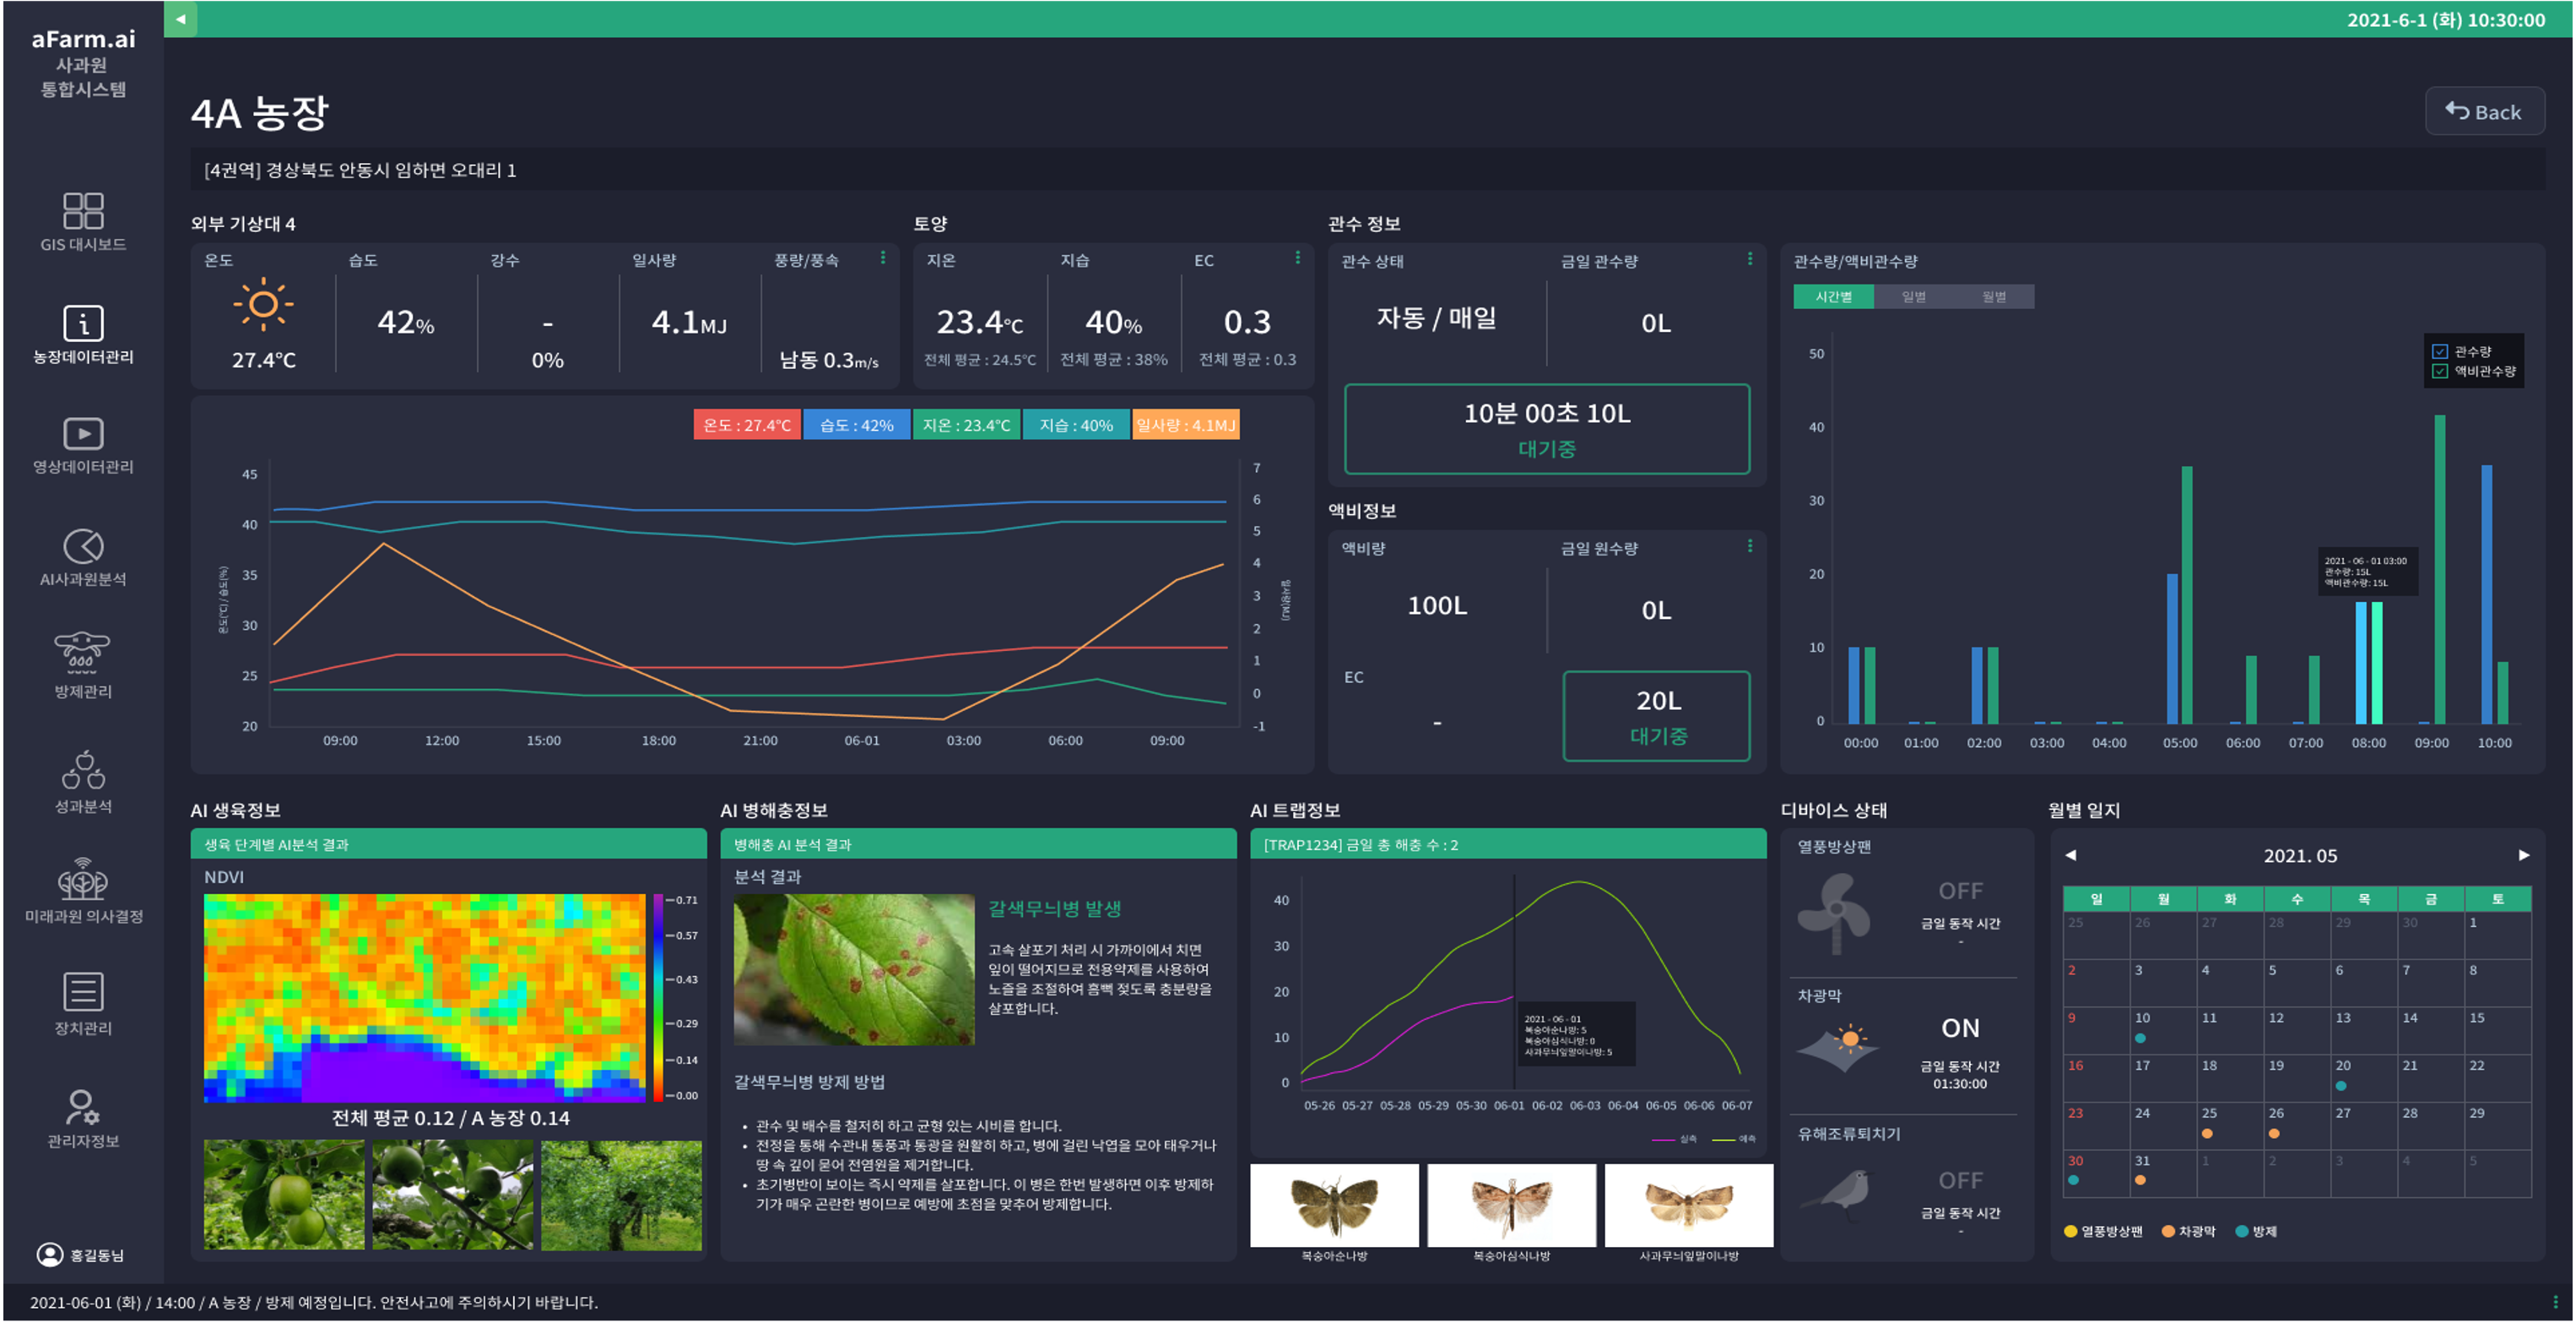The height and width of the screenshot is (1323, 2576).
Task: Open weather station panel options menu
Action: [882, 258]
